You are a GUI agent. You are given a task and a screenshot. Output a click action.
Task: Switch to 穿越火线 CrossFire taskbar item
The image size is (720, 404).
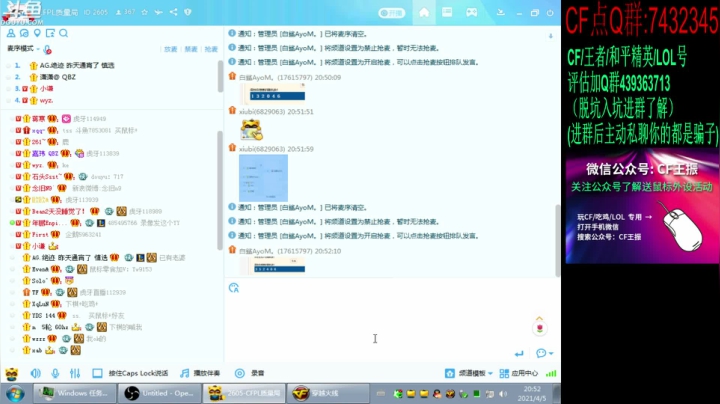pos(328,393)
